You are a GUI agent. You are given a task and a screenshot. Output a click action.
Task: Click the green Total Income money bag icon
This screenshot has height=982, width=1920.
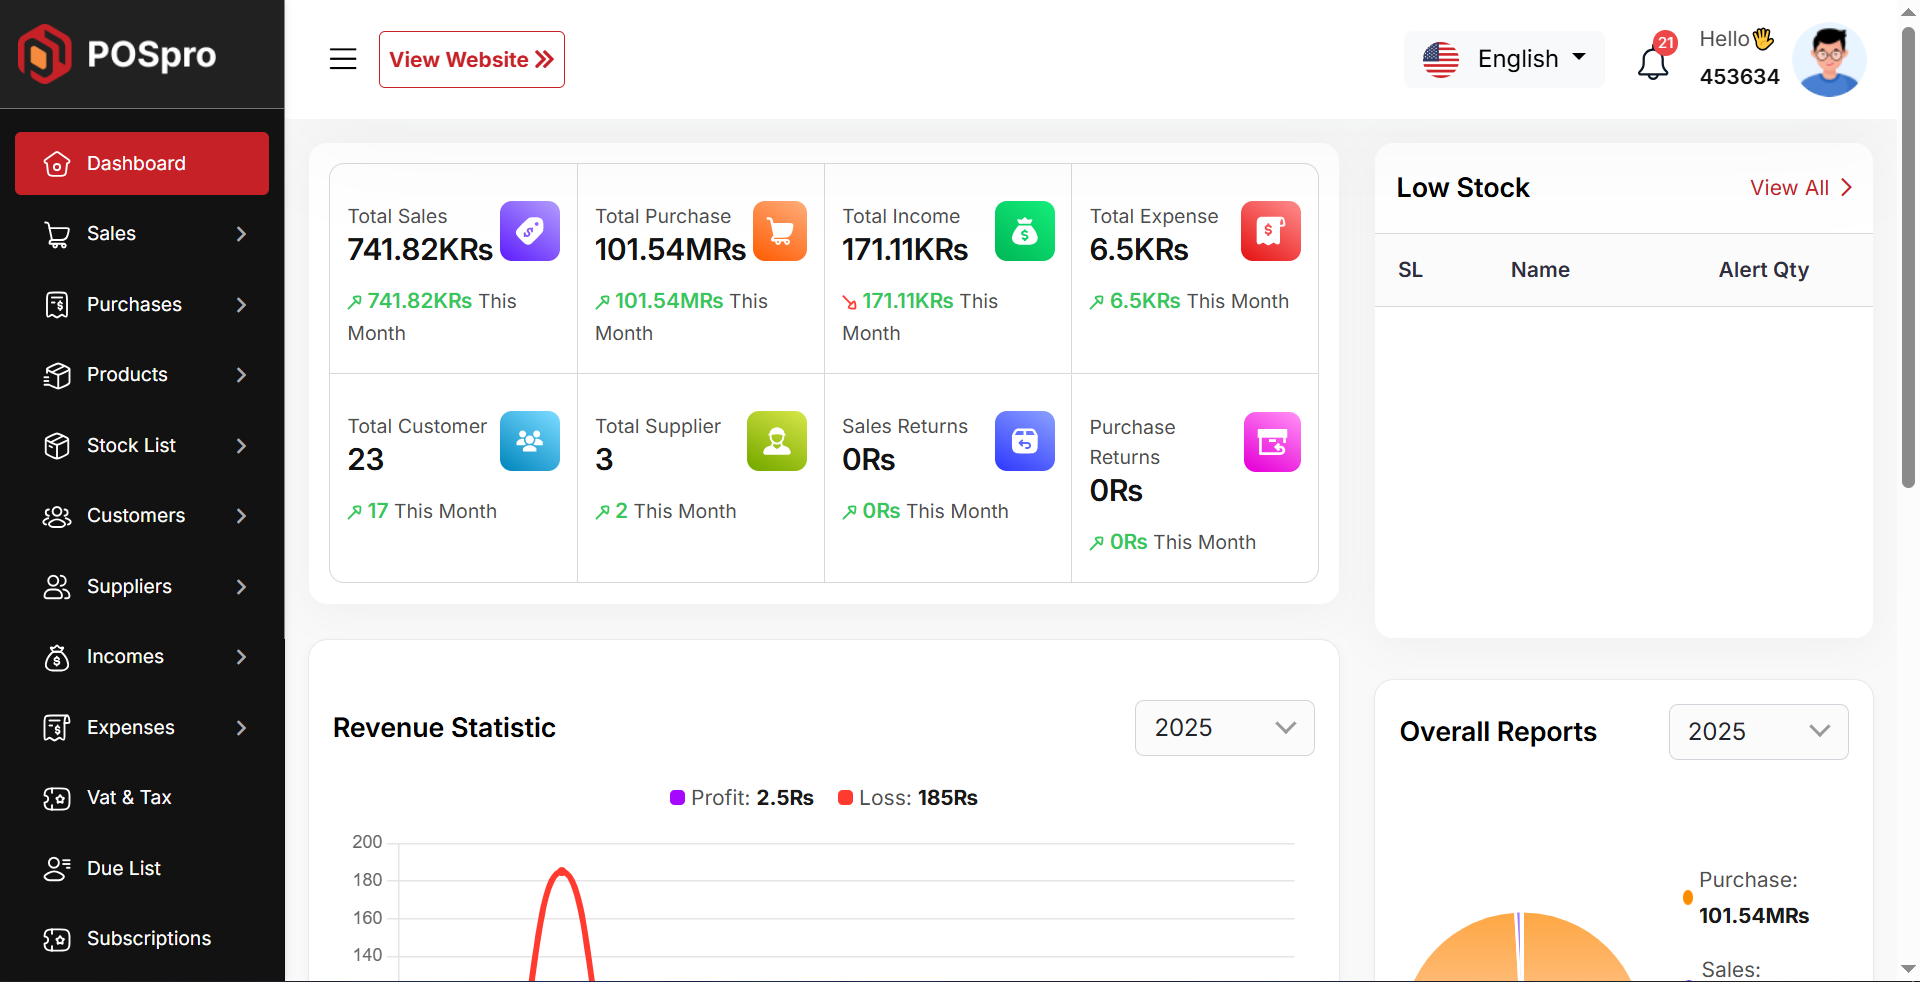pyautogui.click(x=1024, y=231)
